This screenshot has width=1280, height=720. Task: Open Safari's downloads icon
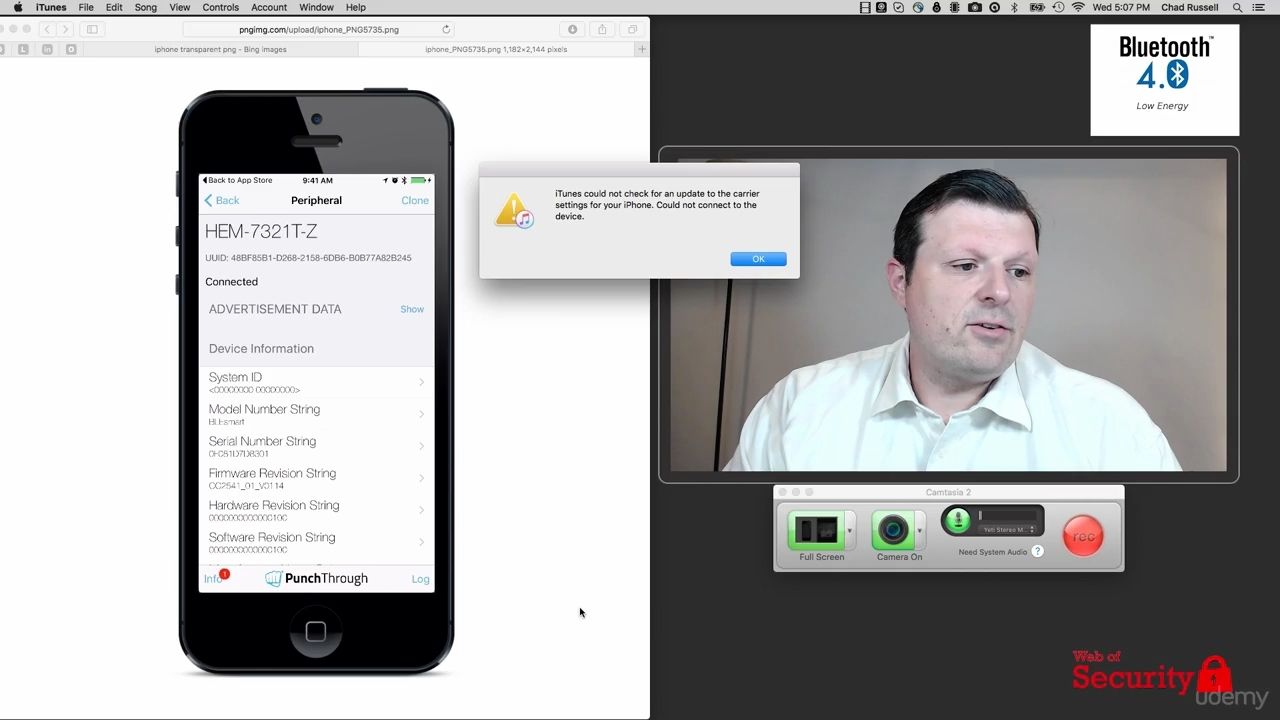click(x=573, y=29)
